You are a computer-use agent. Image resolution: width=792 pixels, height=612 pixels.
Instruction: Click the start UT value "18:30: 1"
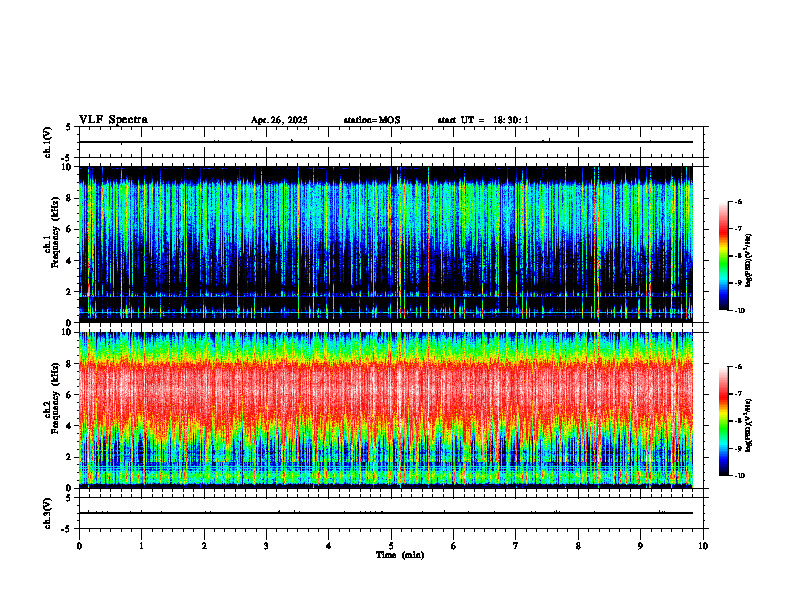[511, 120]
